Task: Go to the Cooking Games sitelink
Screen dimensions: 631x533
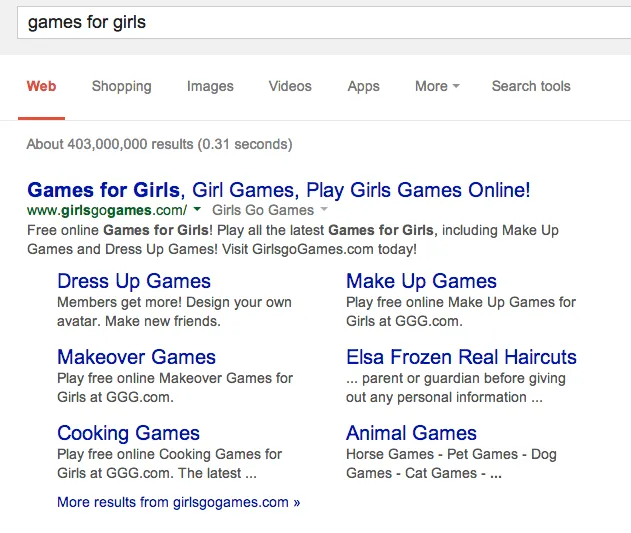Action: (128, 433)
